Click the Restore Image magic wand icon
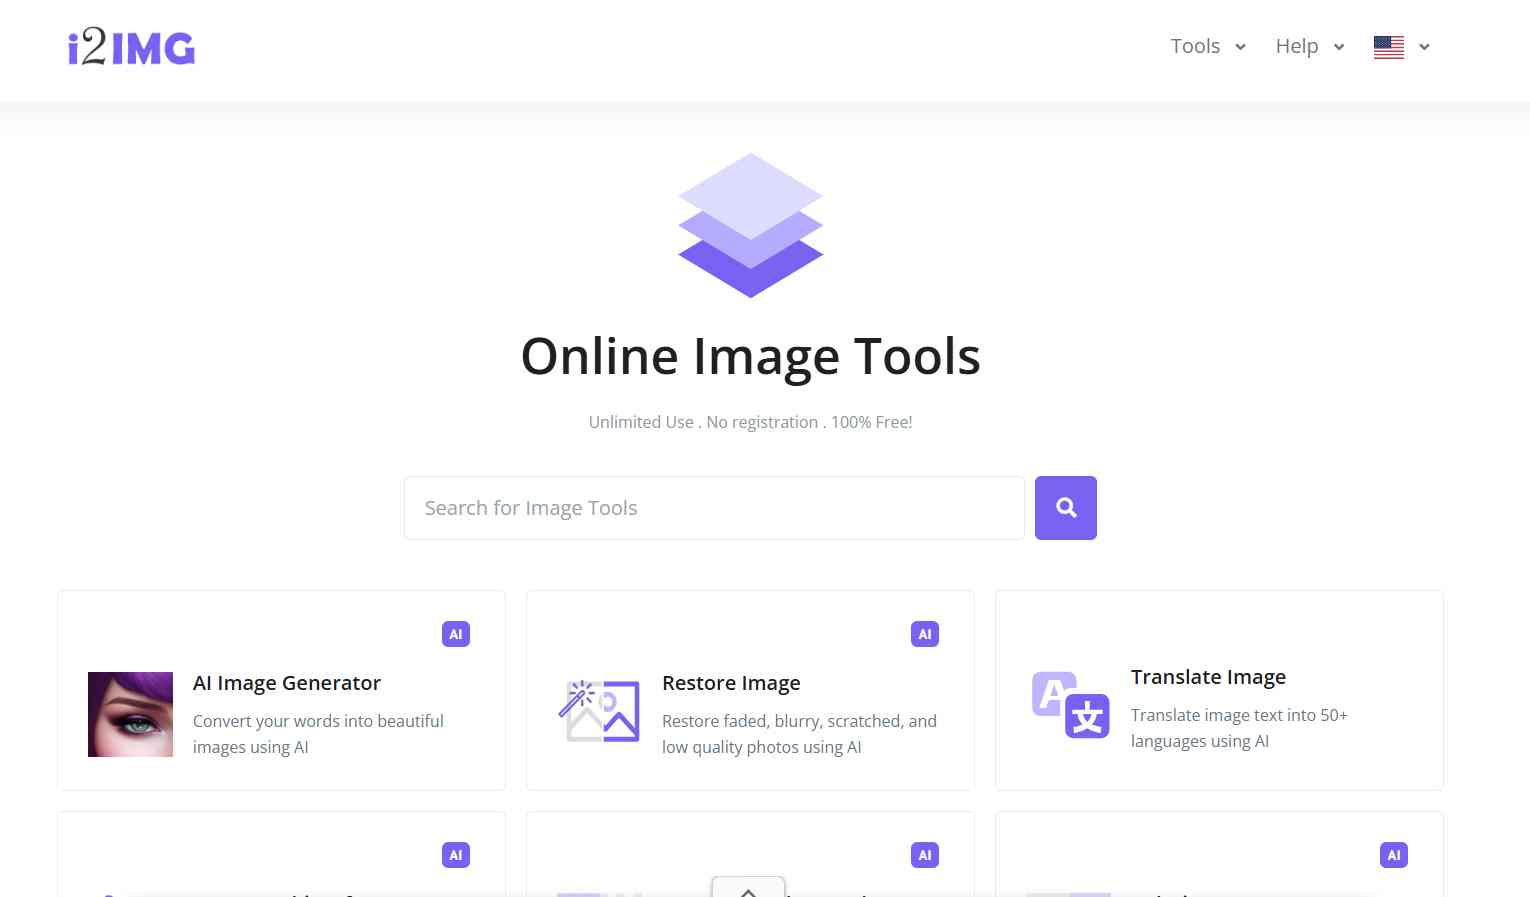 [x=599, y=711]
